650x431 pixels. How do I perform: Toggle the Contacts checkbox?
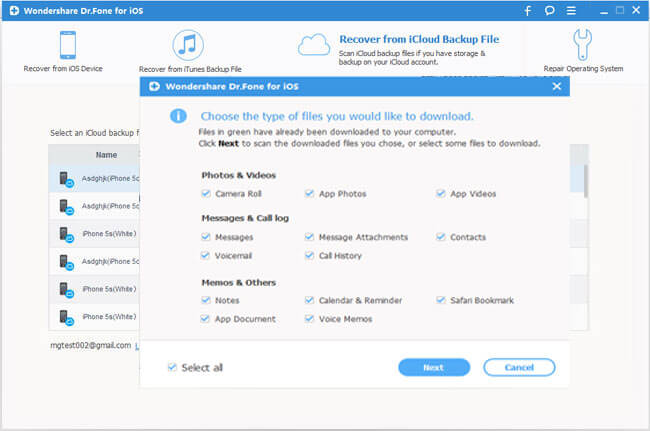[x=441, y=237]
